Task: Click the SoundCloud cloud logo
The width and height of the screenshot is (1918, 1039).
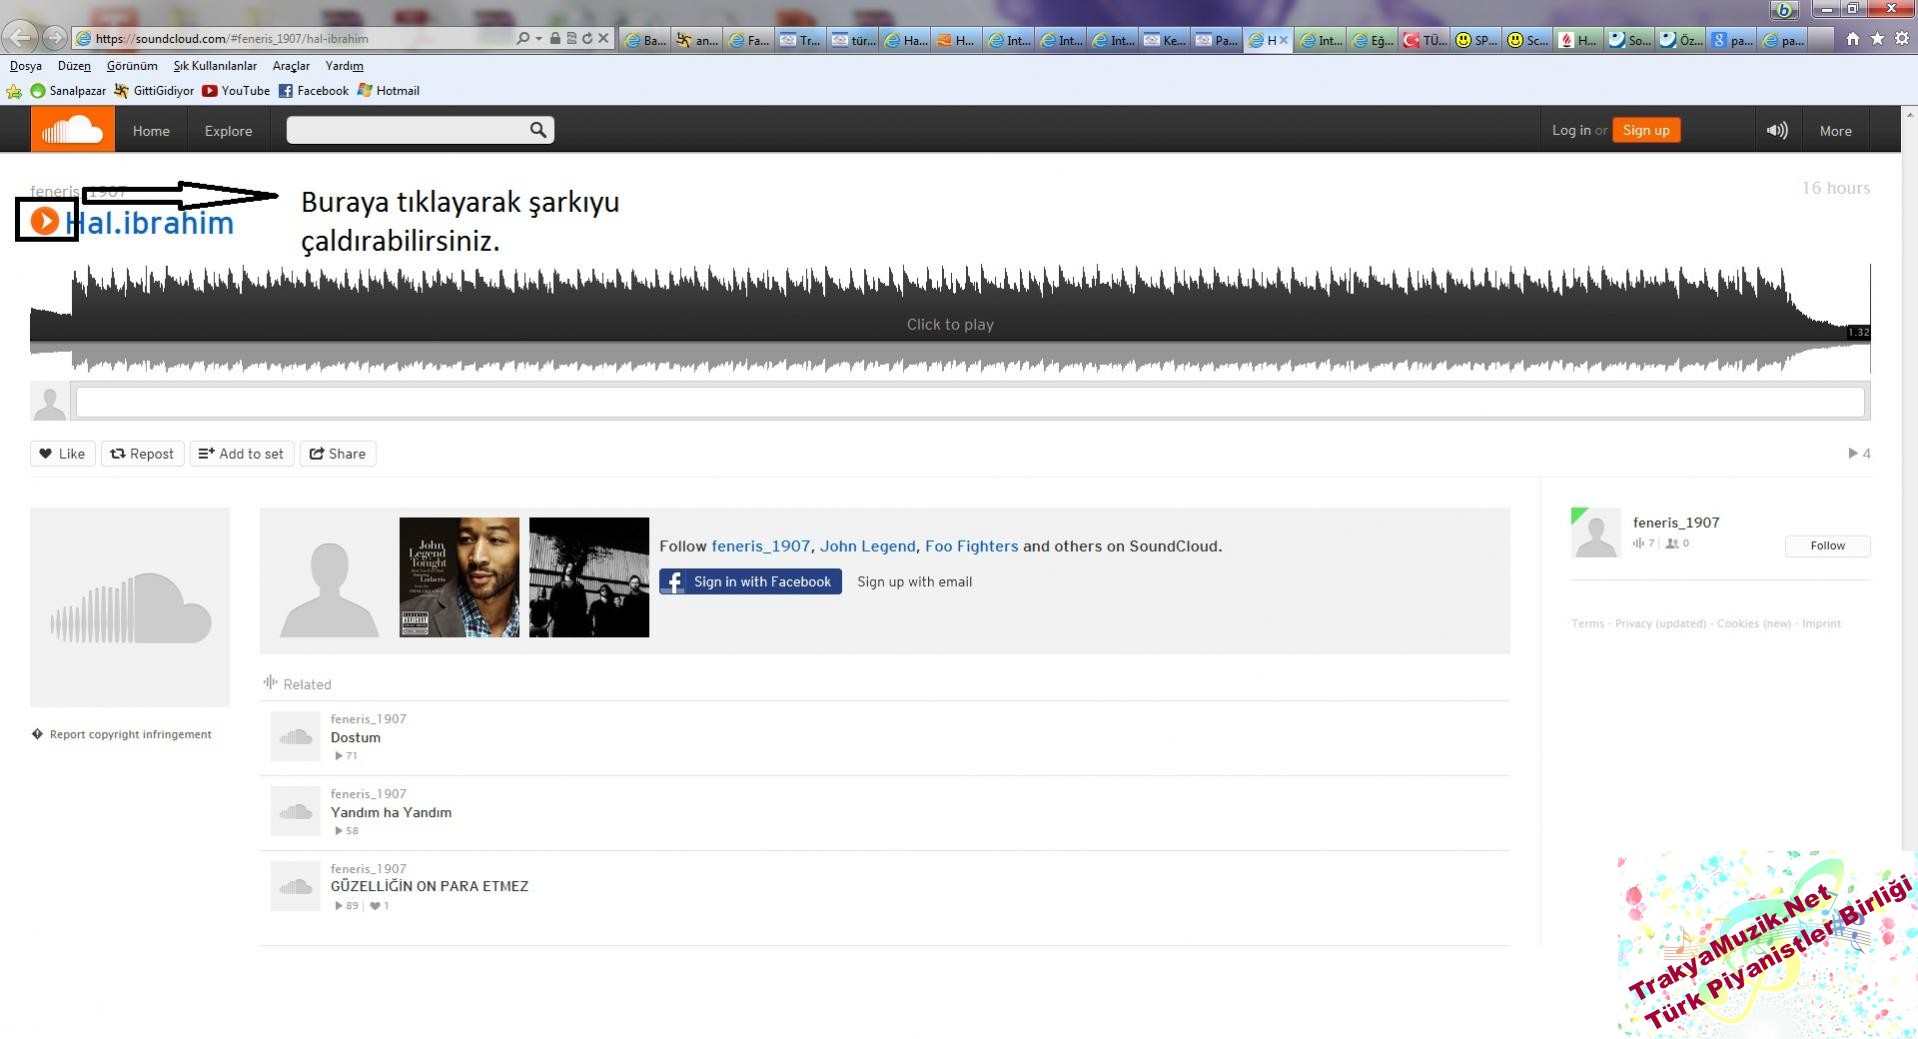Action: tap(72, 130)
